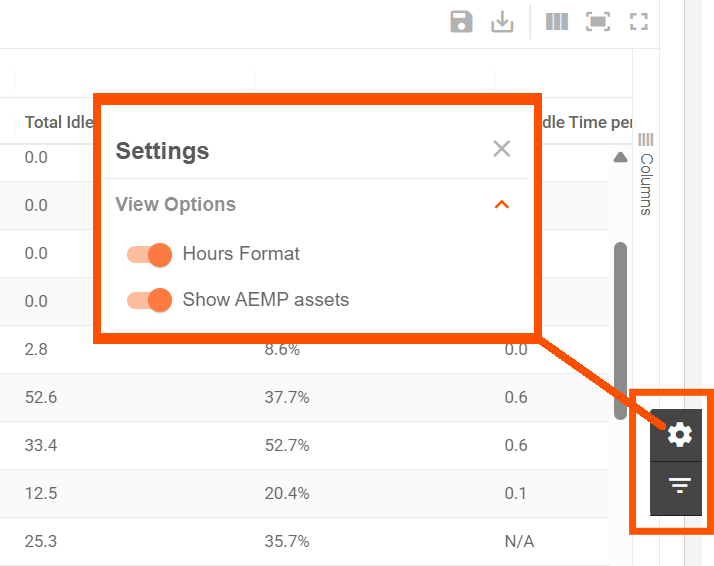Click the download icon in toolbar

tap(502, 22)
